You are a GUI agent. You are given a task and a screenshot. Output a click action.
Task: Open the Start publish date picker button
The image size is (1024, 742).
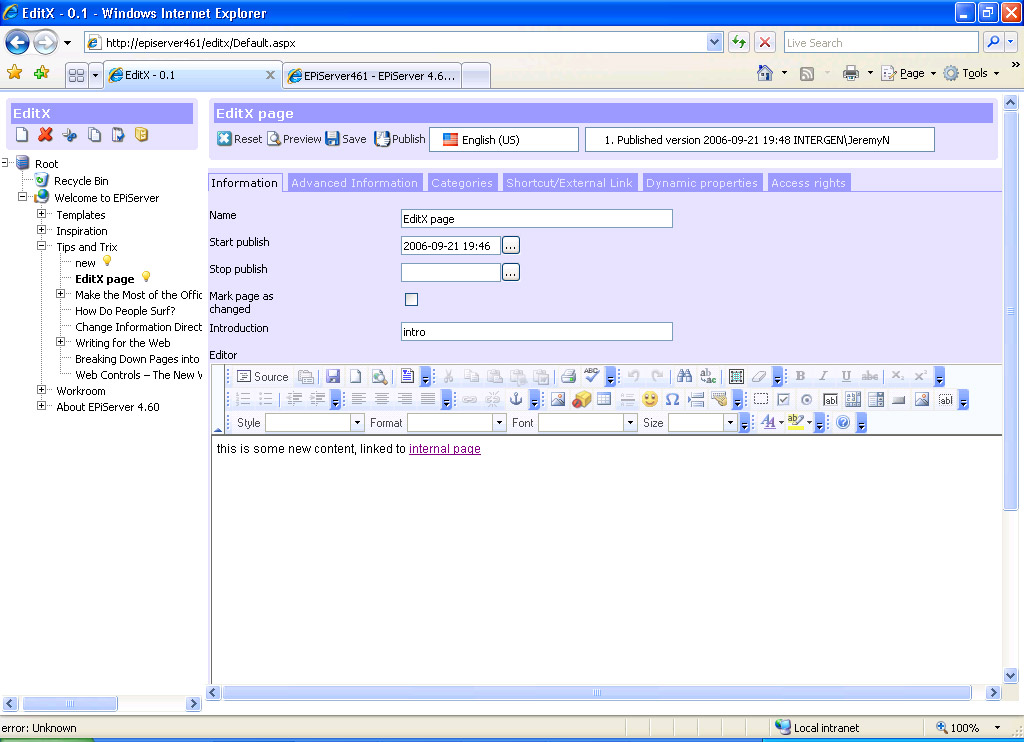point(511,246)
